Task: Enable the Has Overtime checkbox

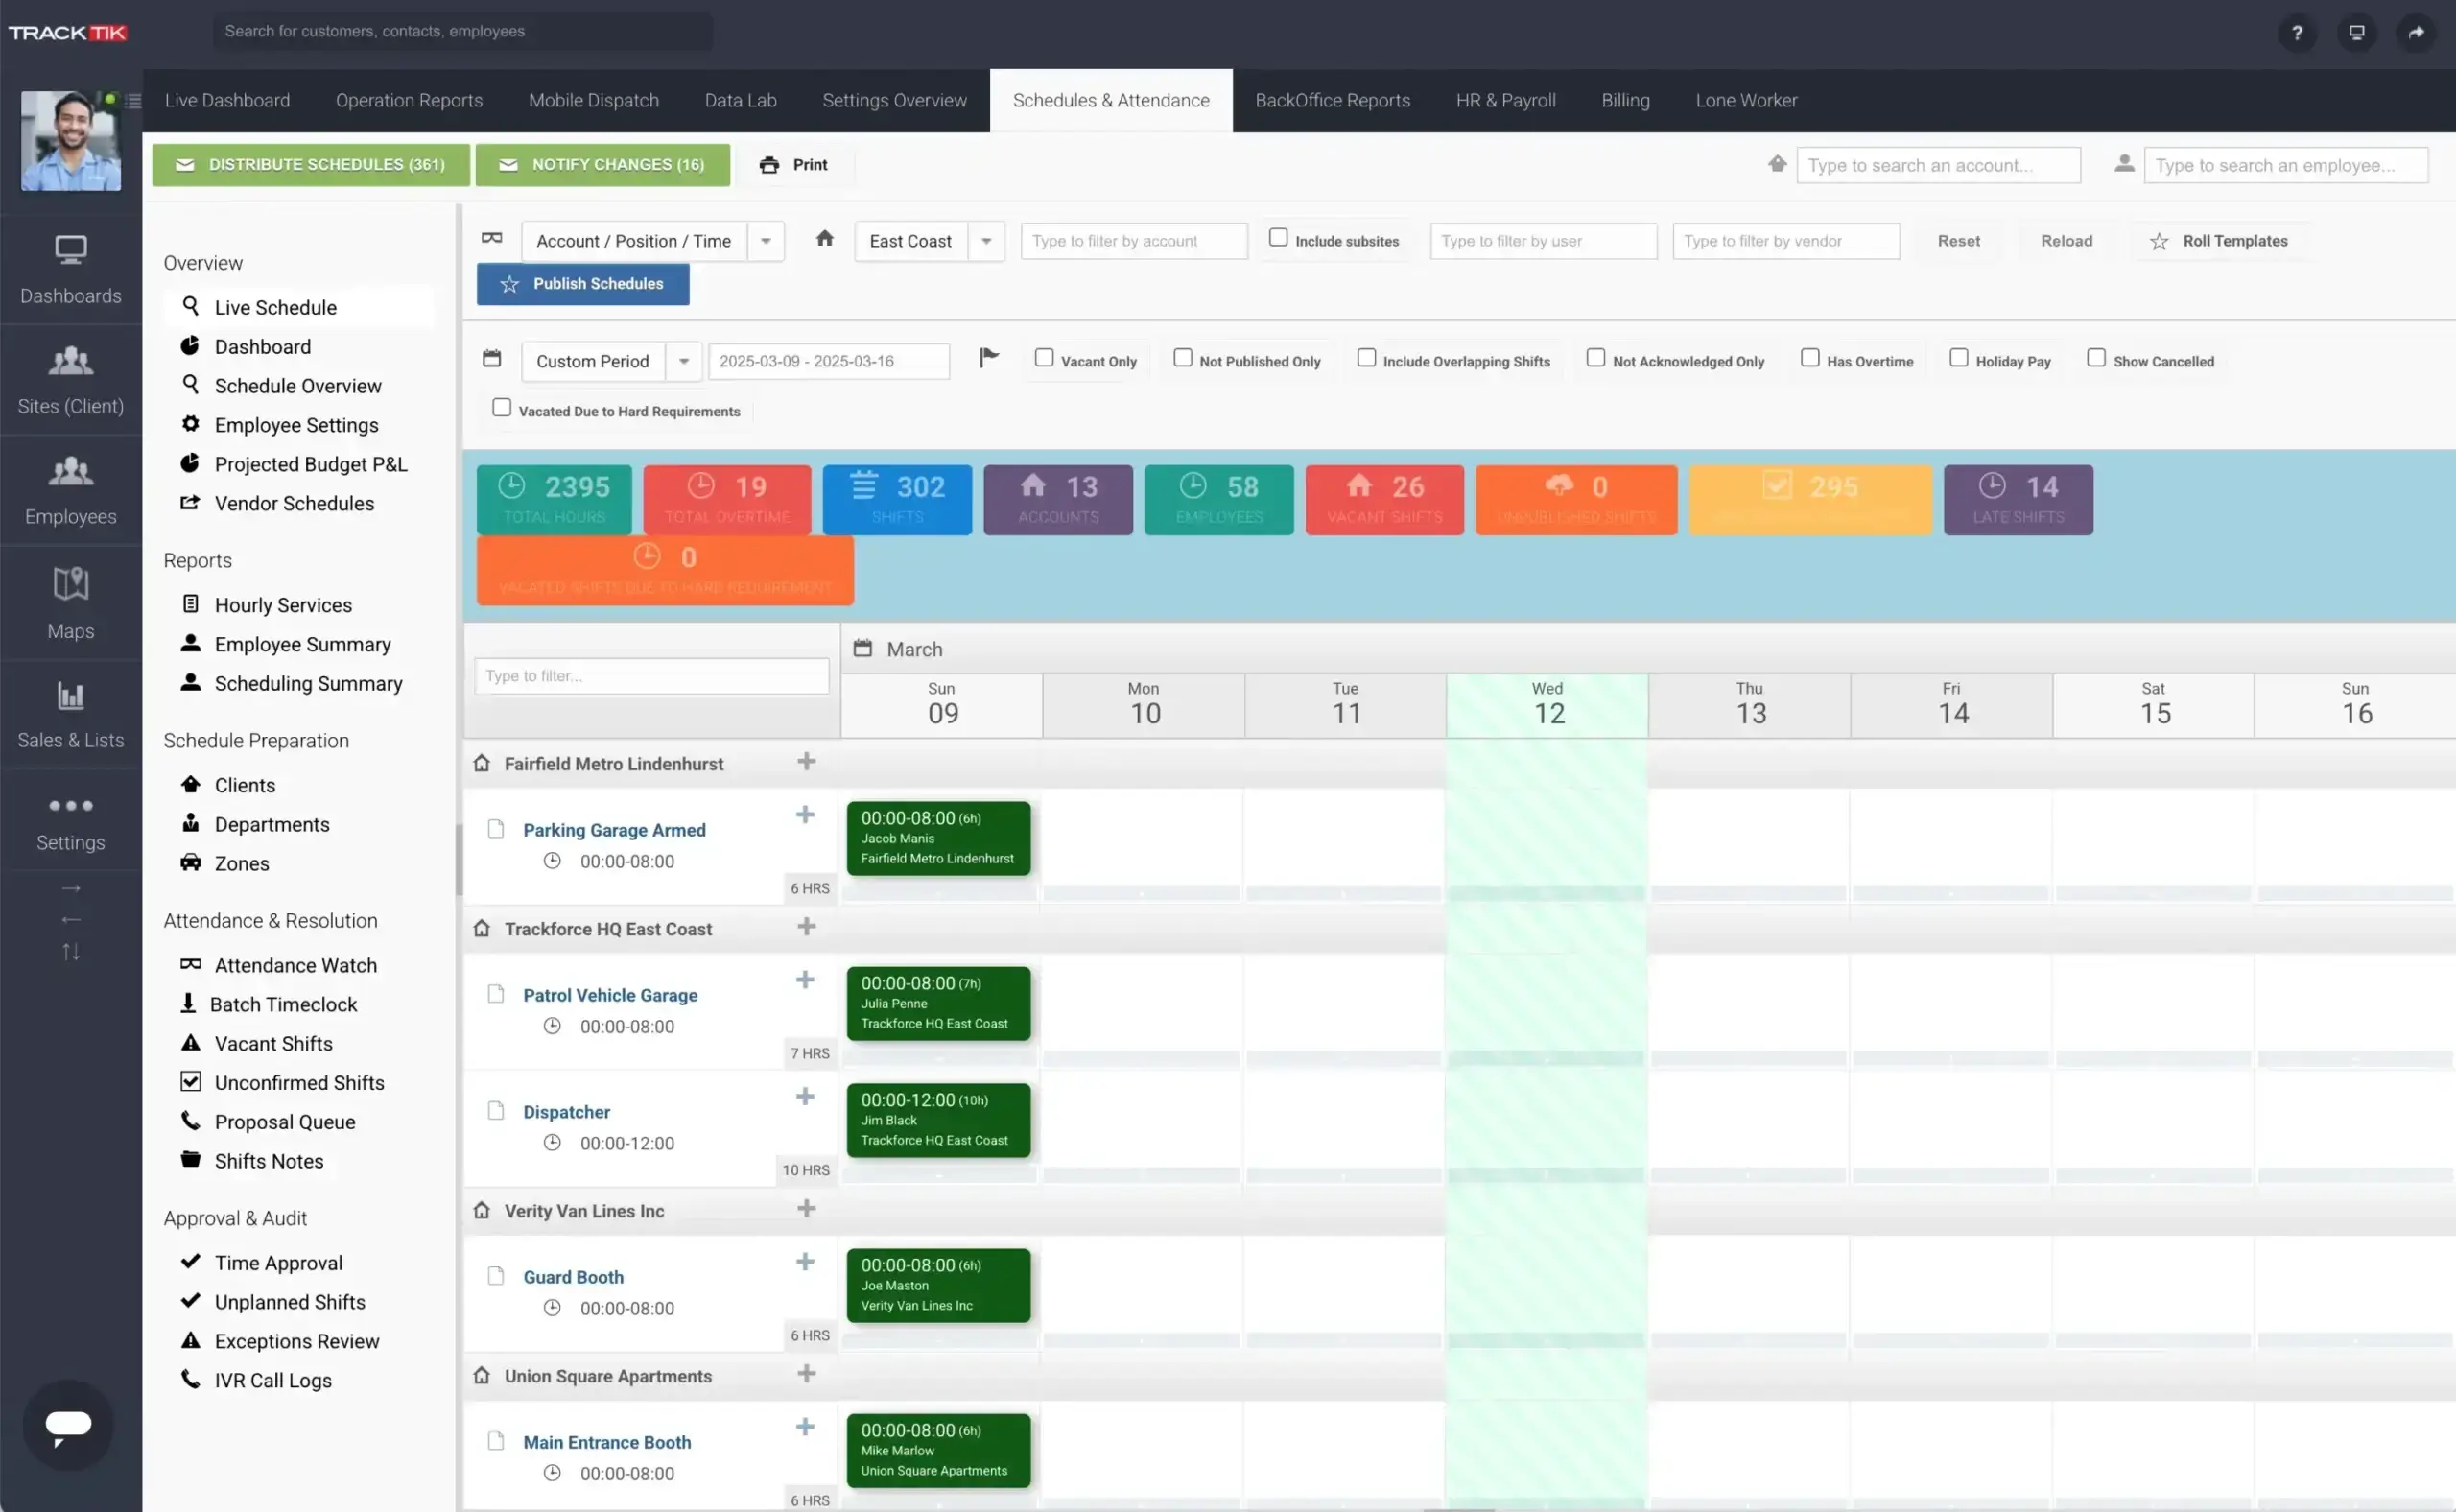Action: [x=1809, y=357]
